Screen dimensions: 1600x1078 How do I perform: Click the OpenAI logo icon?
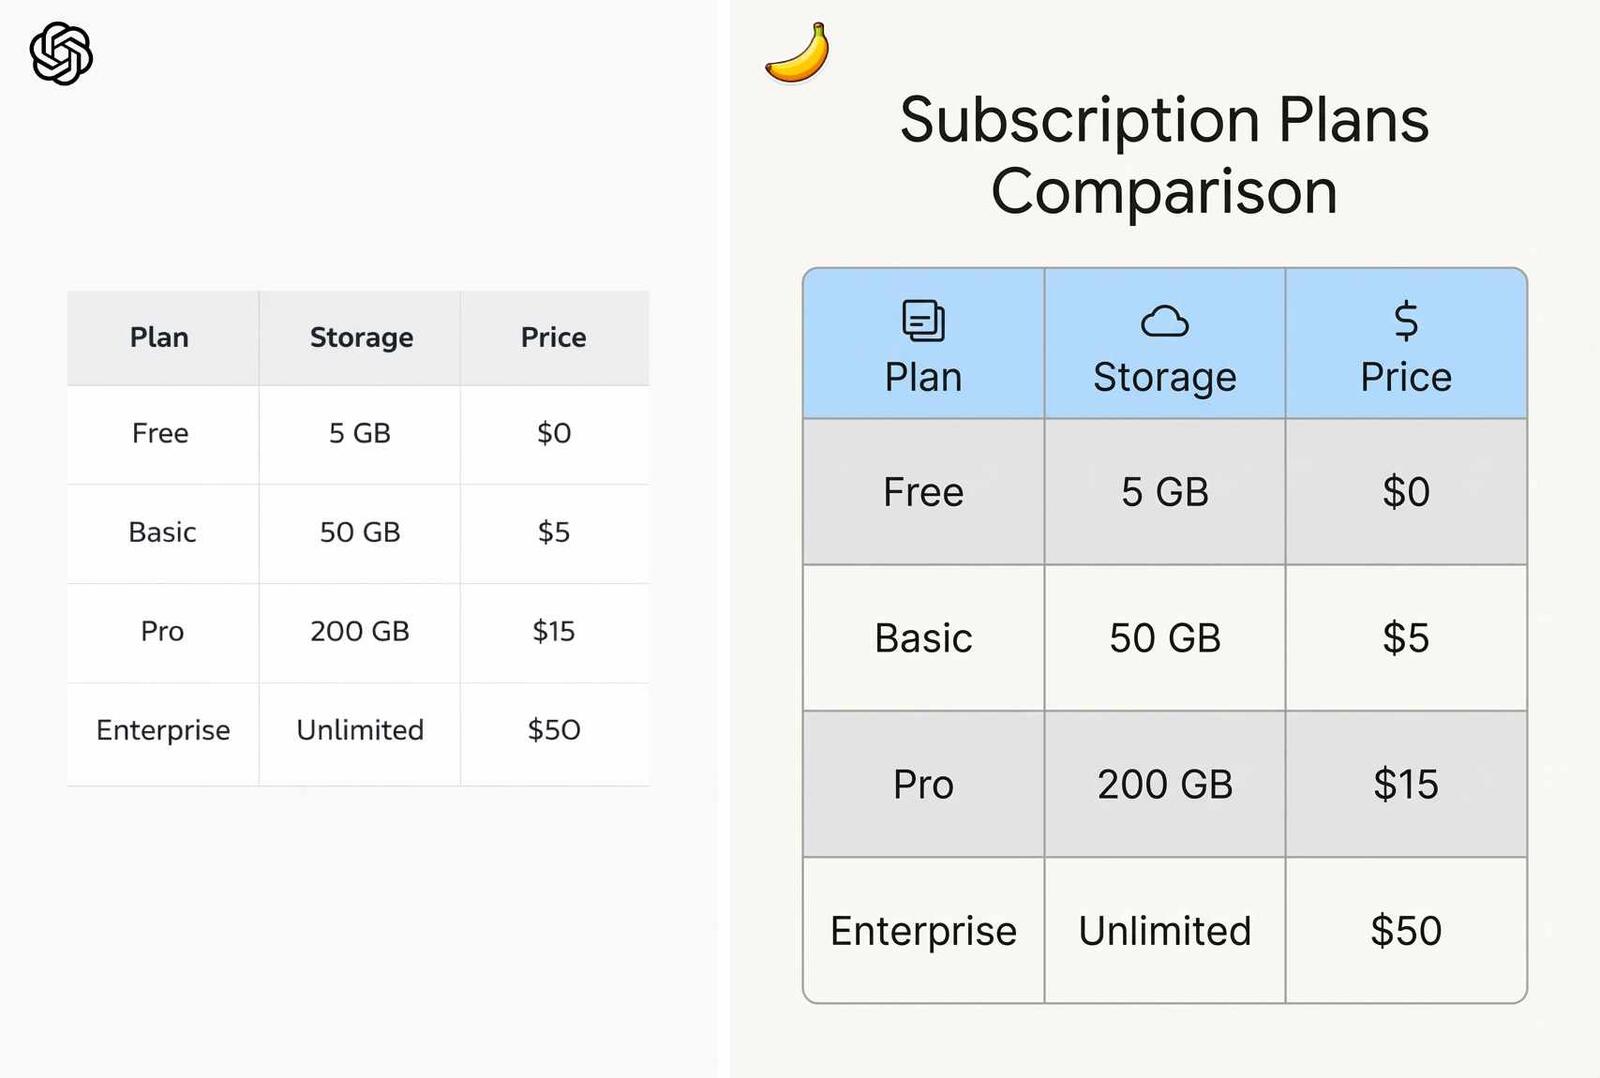[x=61, y=54]
